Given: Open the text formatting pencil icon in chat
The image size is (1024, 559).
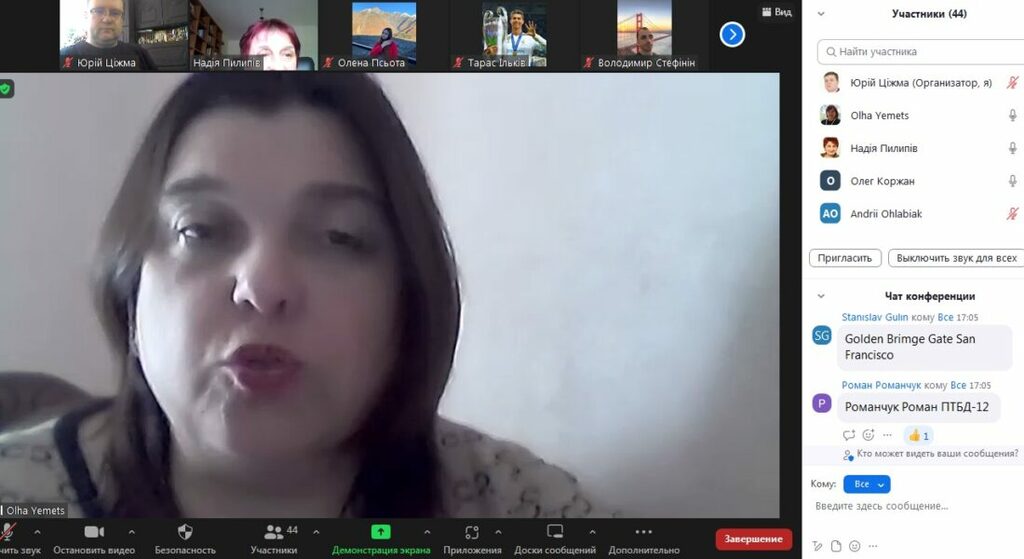Looking at the screenshot, I should click(817, 546).
